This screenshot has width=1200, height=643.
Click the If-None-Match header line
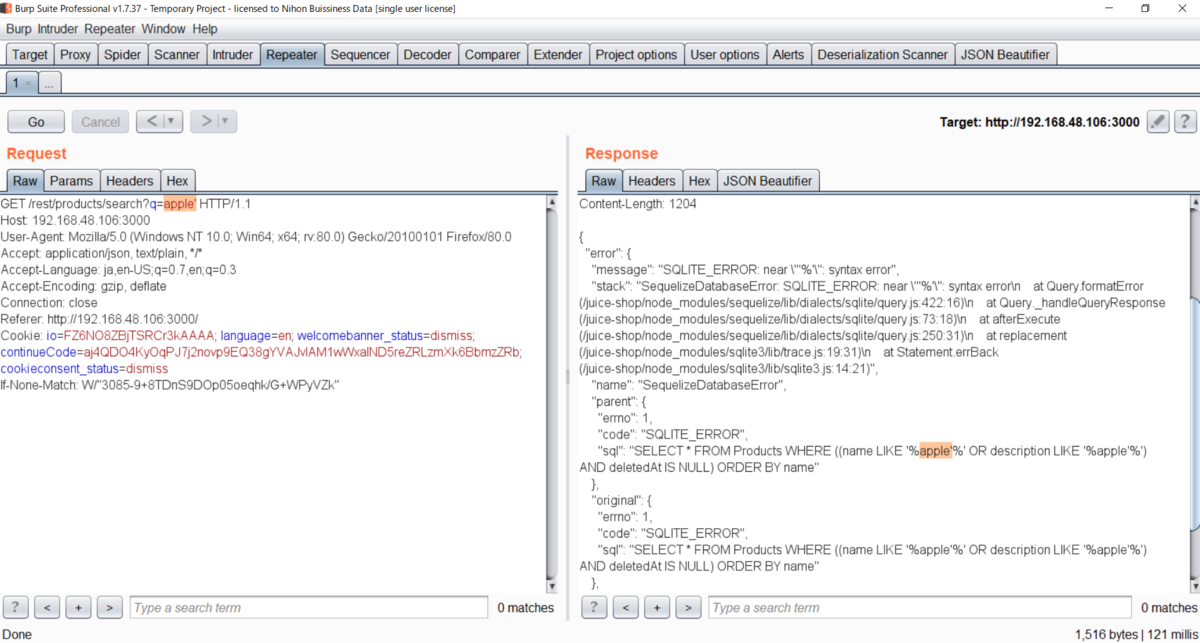click(170, 384)
